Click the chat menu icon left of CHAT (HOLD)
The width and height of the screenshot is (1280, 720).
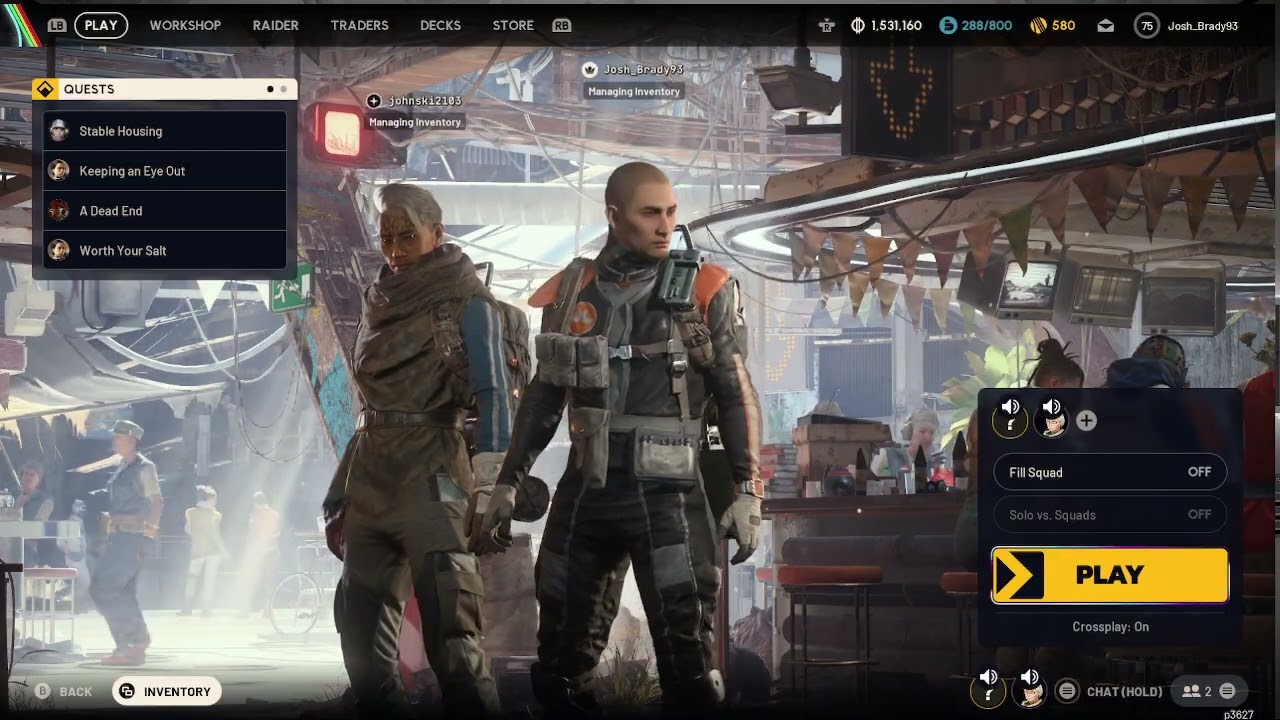click(x=1067, y=691)
